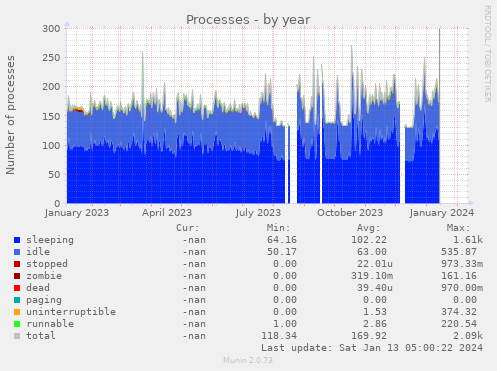The width and height of the screenshot is (497, 371).
Task: Click runnable average value 2.86
Action: click(375, 324)
